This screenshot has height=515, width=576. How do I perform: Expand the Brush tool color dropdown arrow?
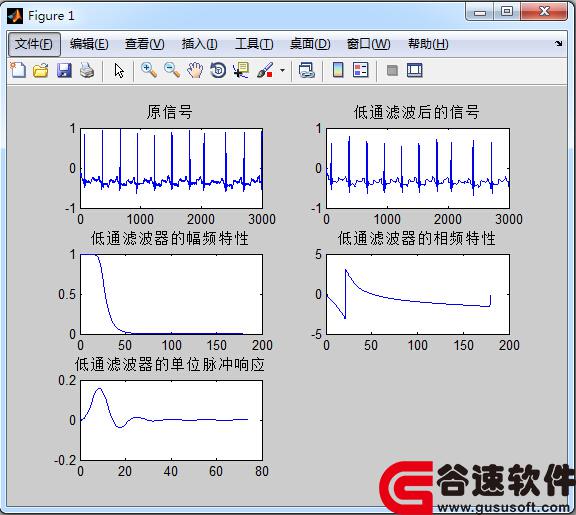282,70
